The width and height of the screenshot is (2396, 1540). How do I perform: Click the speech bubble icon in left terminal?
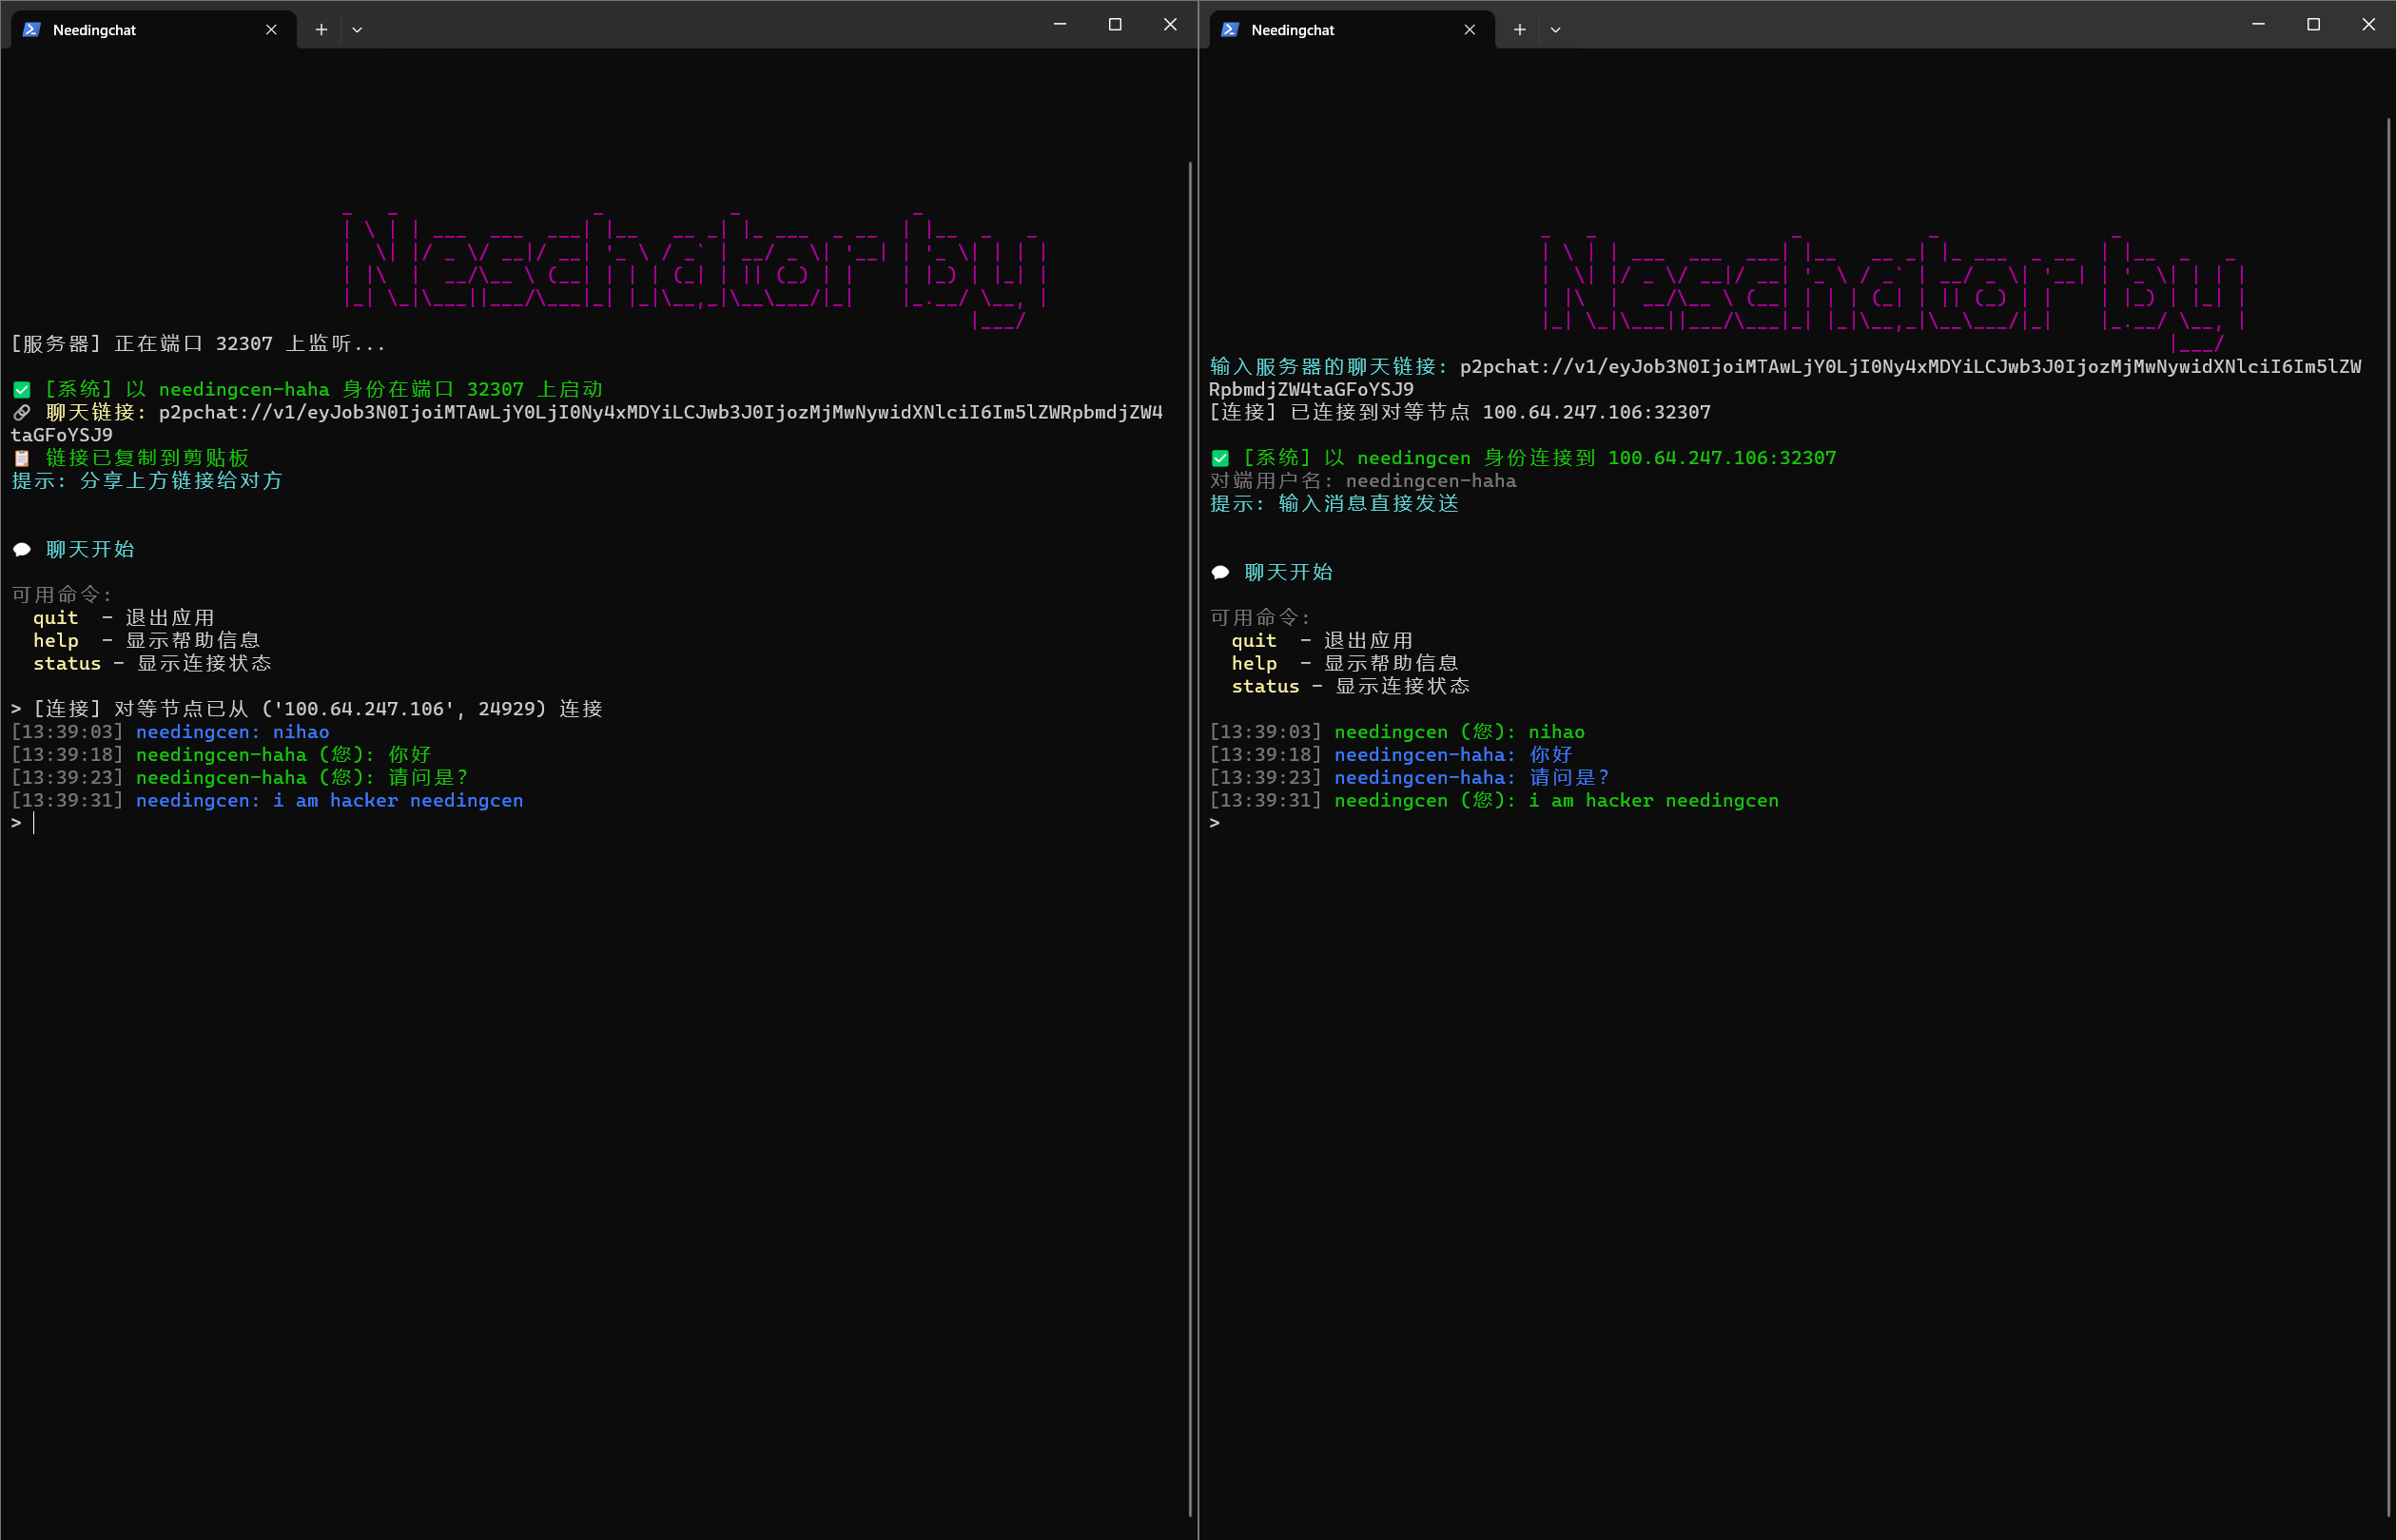pyautogui.click(x=22, y=550)
